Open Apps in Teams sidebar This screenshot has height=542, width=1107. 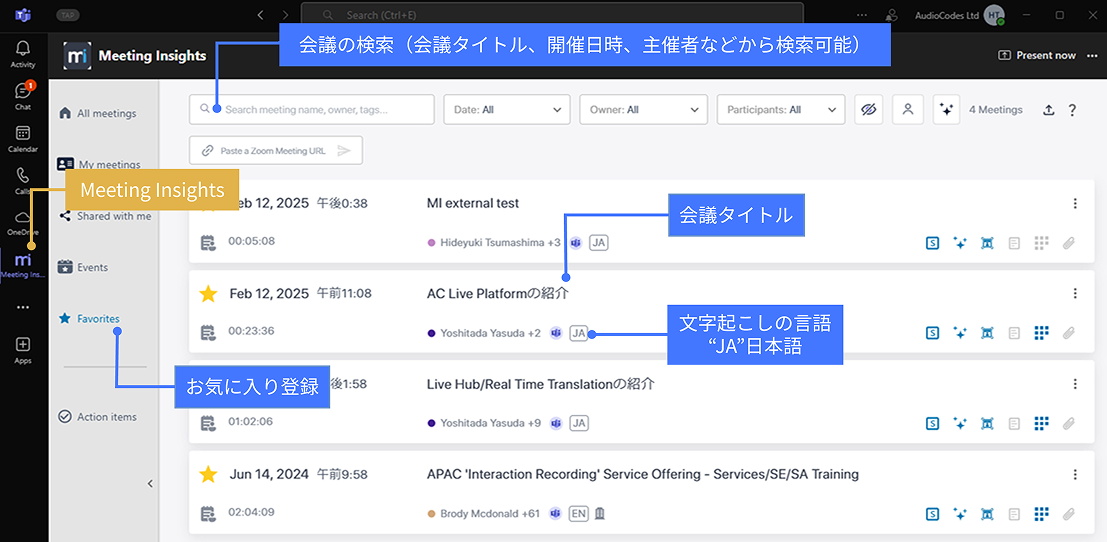point(22,349)
